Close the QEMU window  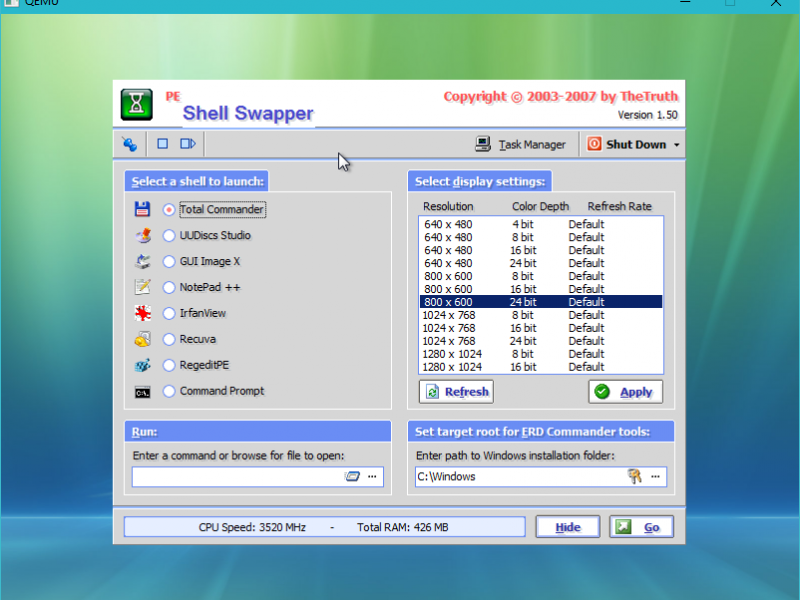click(x=776, y=3)
